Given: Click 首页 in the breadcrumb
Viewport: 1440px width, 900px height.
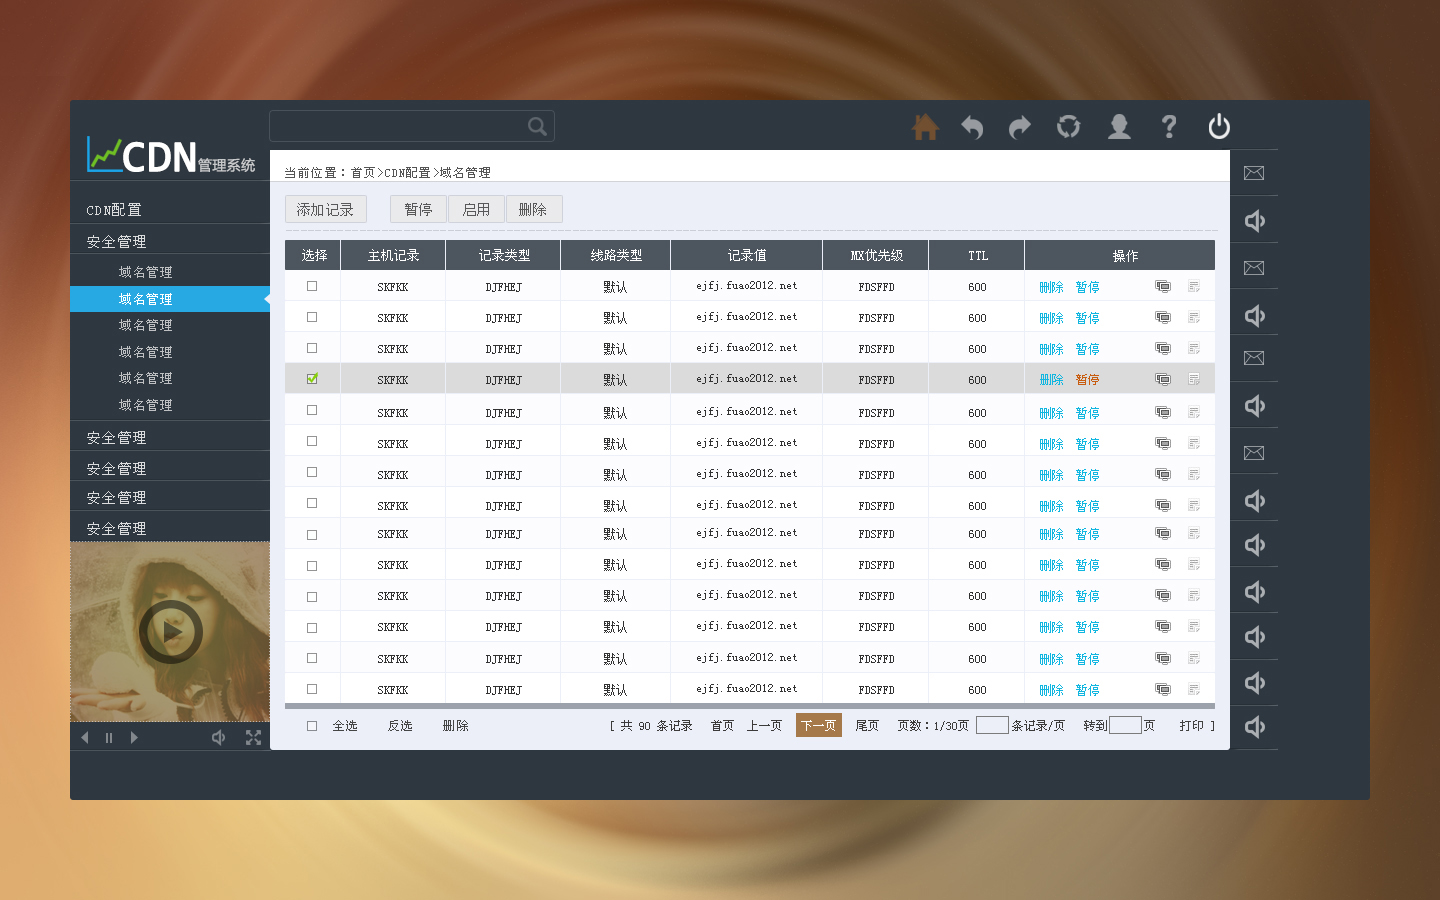Looking at the screenshot, I should [363, 173].
